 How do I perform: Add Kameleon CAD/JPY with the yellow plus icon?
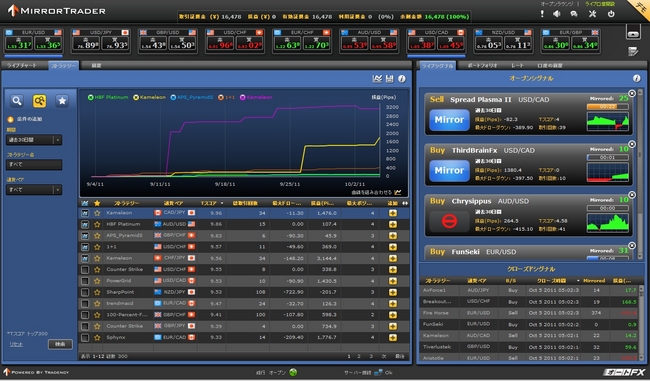tap(393, 213)
